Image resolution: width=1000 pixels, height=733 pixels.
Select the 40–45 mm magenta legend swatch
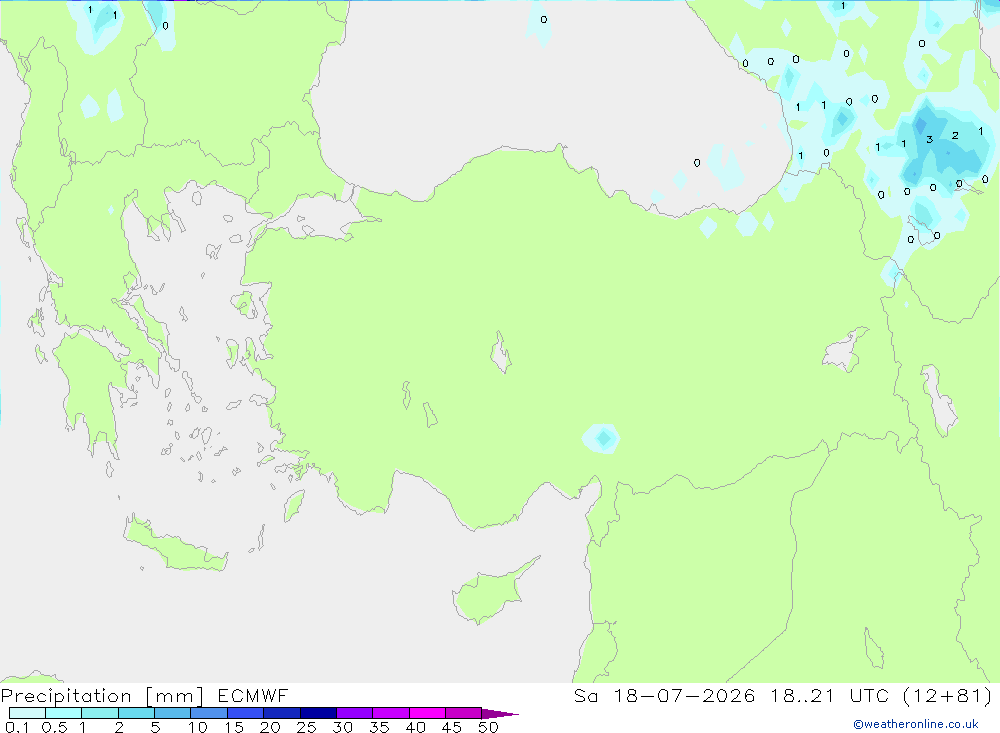click(x=427, y=713)
